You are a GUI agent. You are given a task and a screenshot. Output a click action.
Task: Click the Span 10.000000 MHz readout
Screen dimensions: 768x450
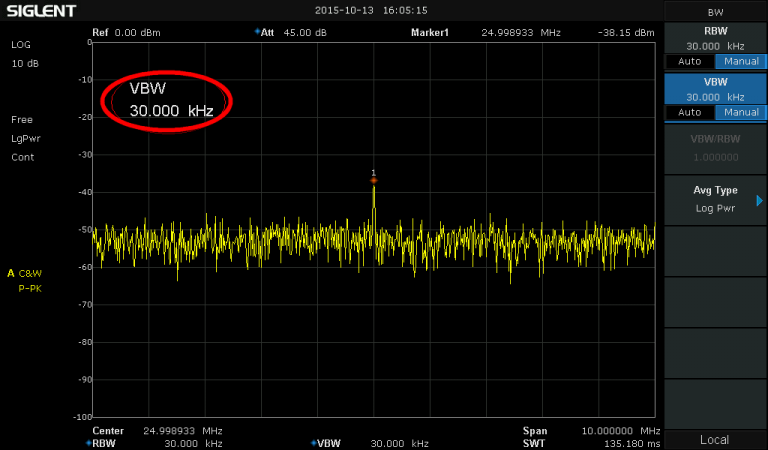[590, 430]
